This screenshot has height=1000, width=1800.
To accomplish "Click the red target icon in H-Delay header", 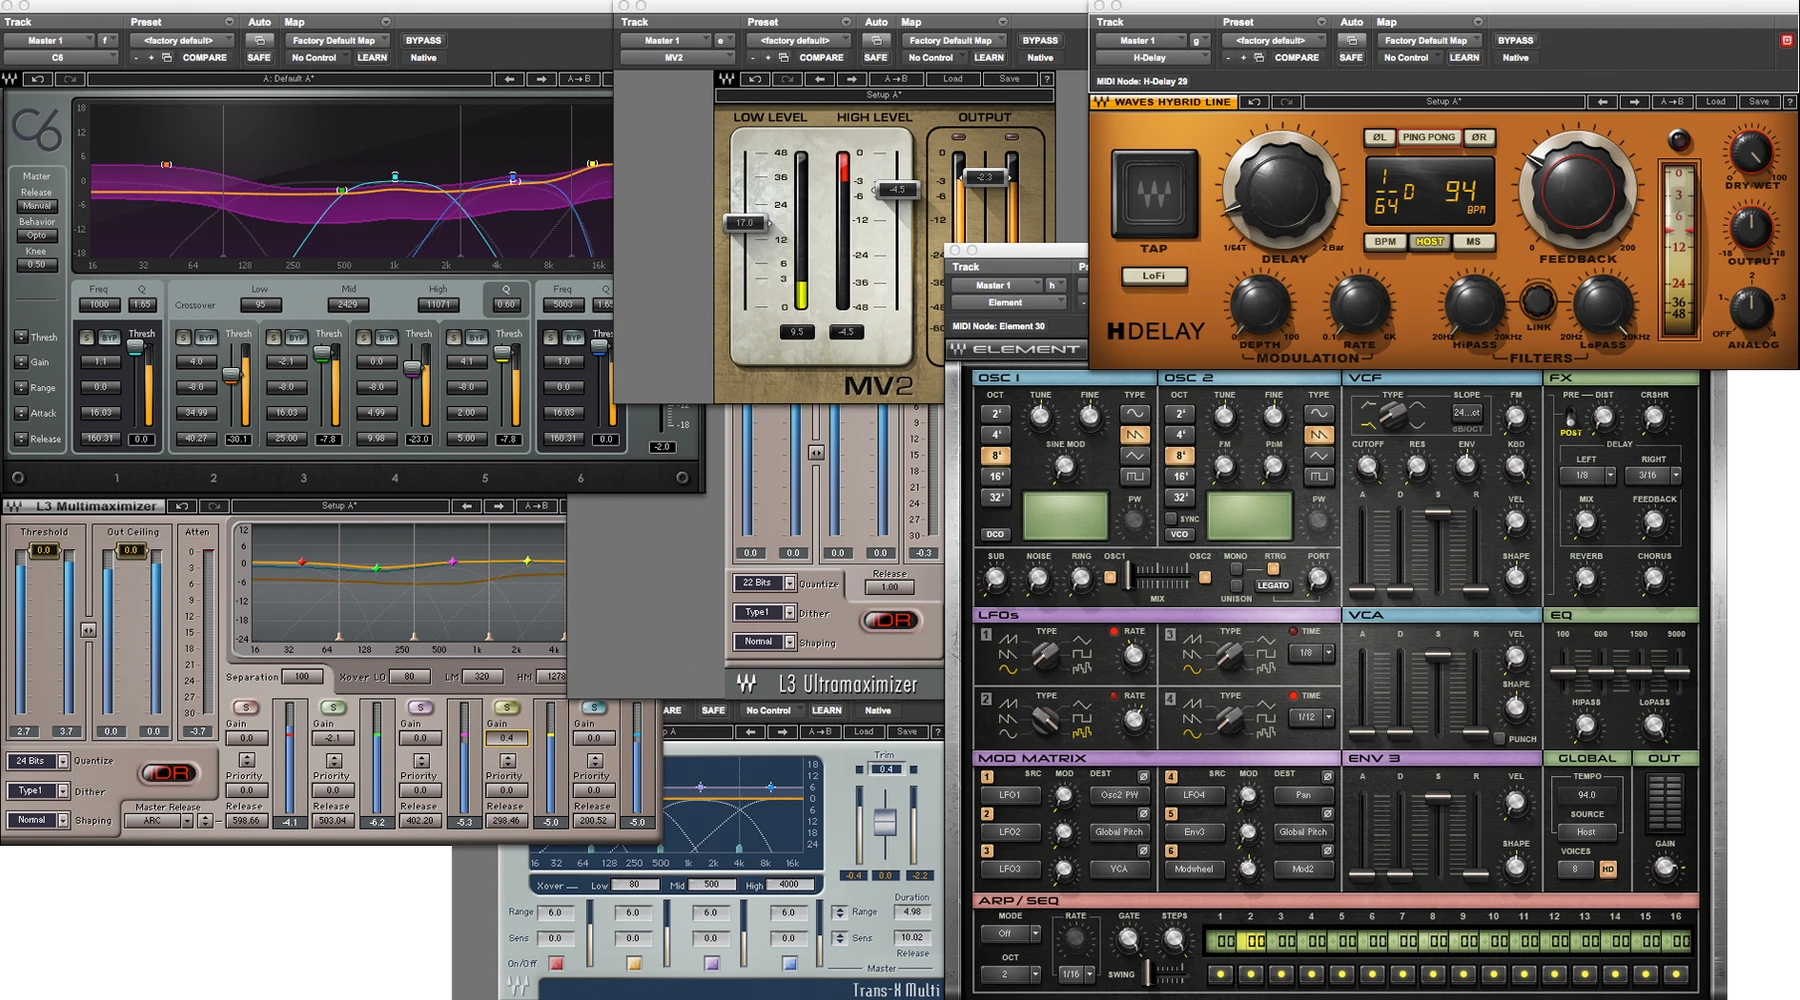I will pos(1787,40).
